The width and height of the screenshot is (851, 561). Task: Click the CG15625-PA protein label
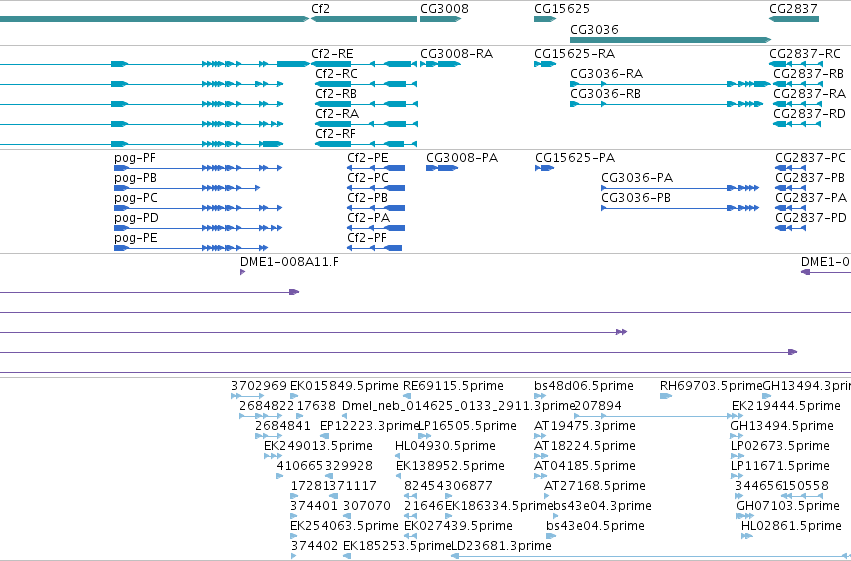(575, 158)
